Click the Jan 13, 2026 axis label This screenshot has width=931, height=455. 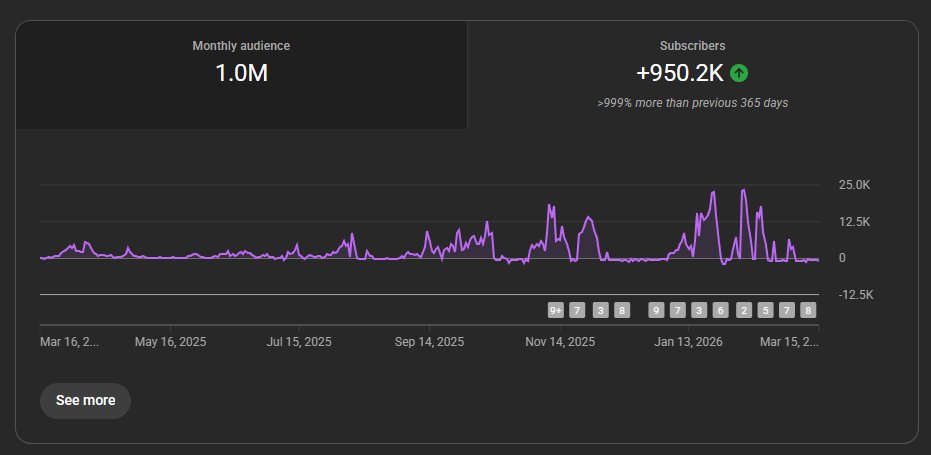point(689,342)
